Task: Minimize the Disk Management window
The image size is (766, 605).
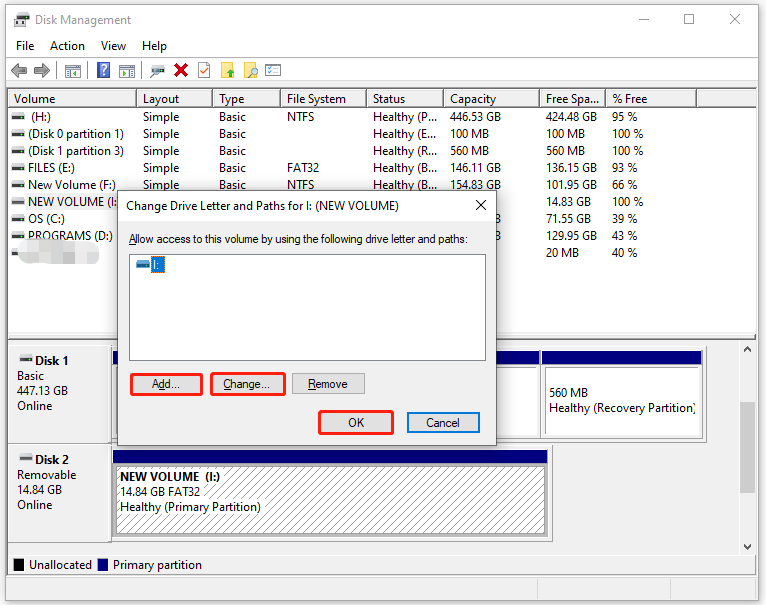Action: point(644,20)
